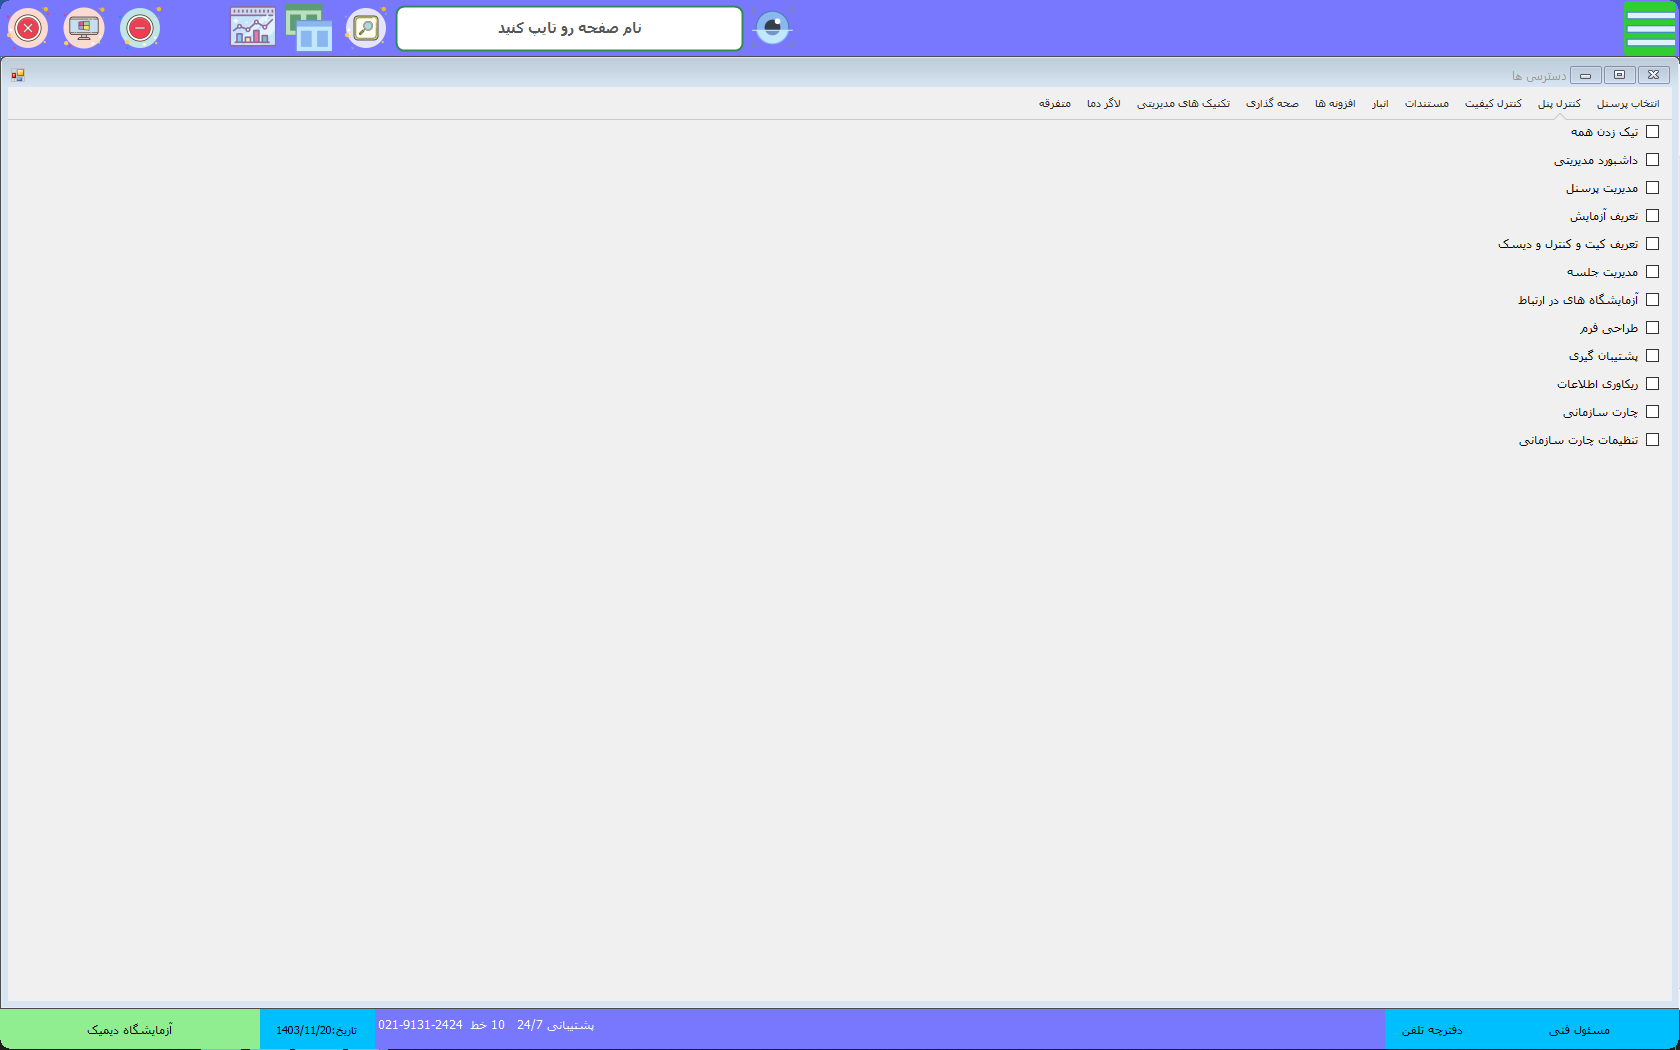Screen dimensions: 1680x1050
Task: Enable 'داشبورد مدیریتی' checkbox
Action: pos(1652,160)
